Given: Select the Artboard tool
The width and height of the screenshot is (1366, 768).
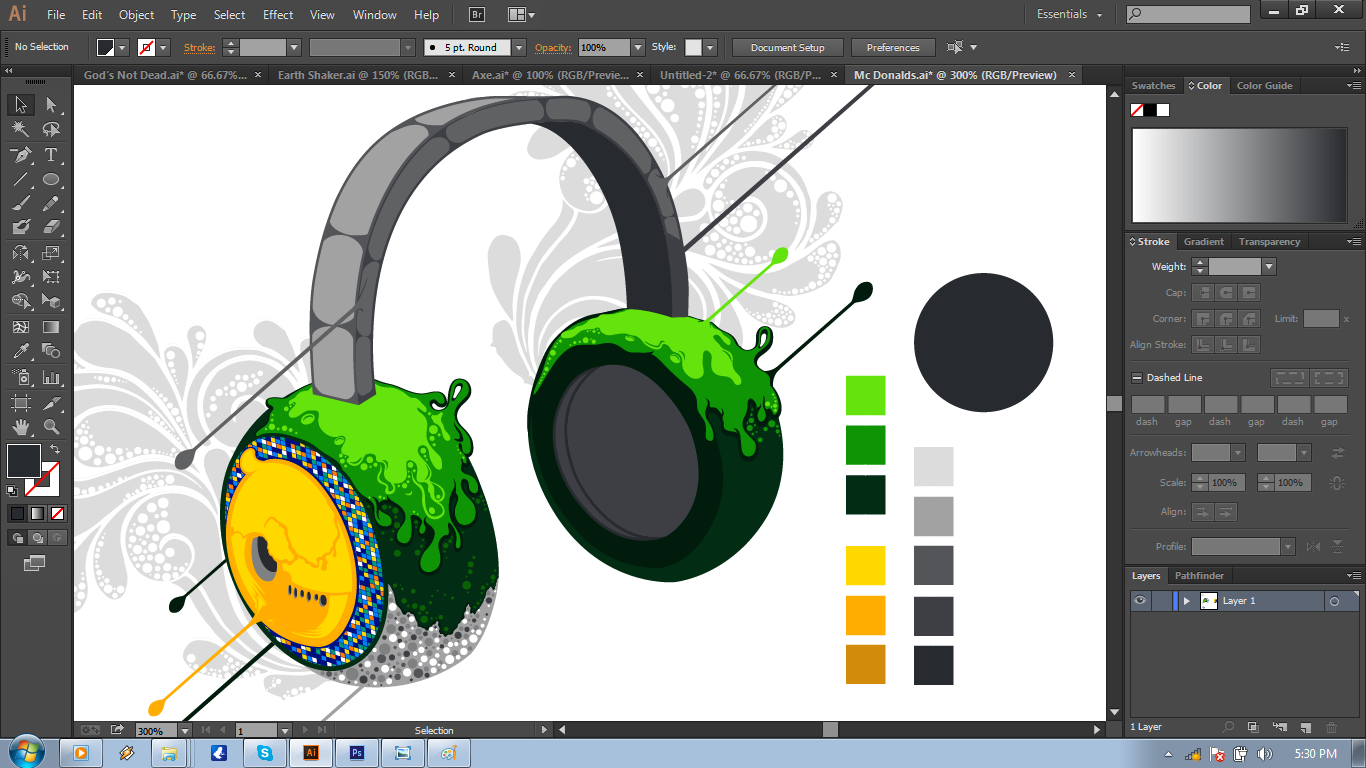Looking at the screenshot, I should [x=21, y=403].
